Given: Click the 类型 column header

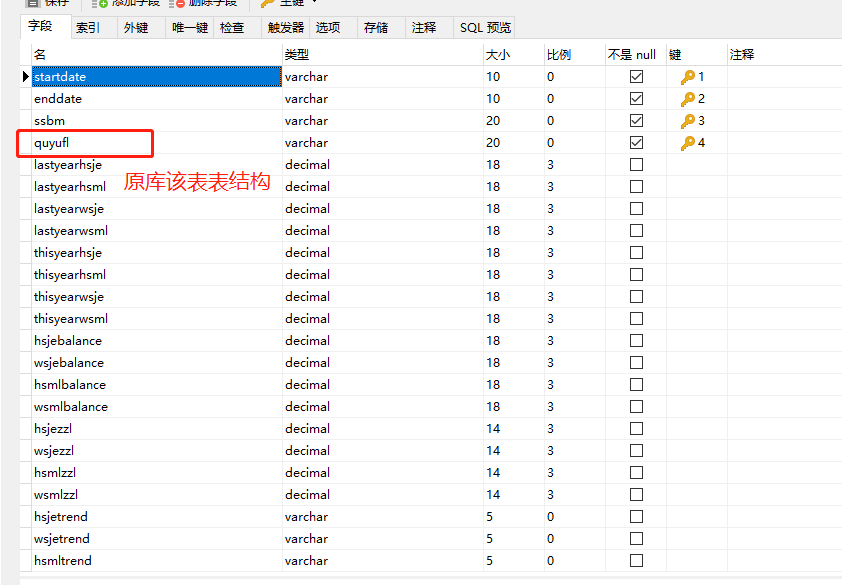Looking at the screenshot, I should (x=383, y=55).
